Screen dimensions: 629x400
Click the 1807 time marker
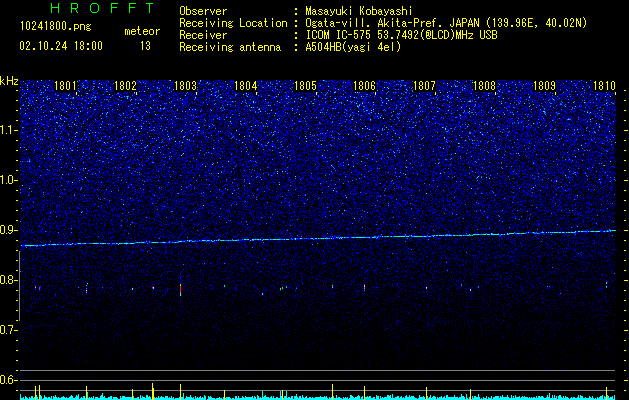(424, 86)
